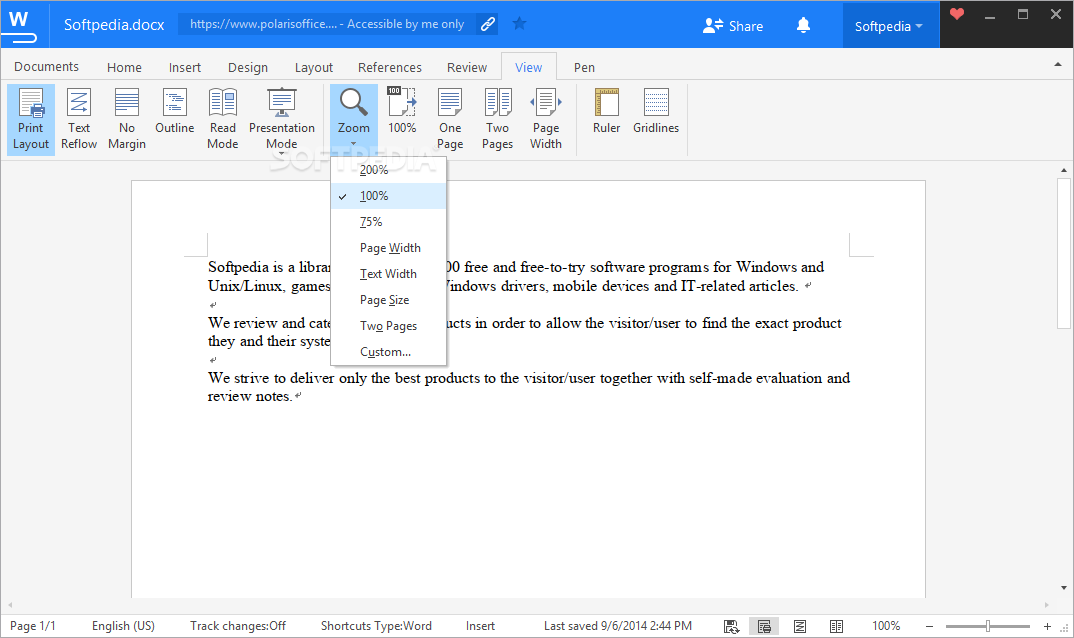Viewport: 1074px width, 638px height.
Task: Click the red heart icon
Action: click(957, 14)
